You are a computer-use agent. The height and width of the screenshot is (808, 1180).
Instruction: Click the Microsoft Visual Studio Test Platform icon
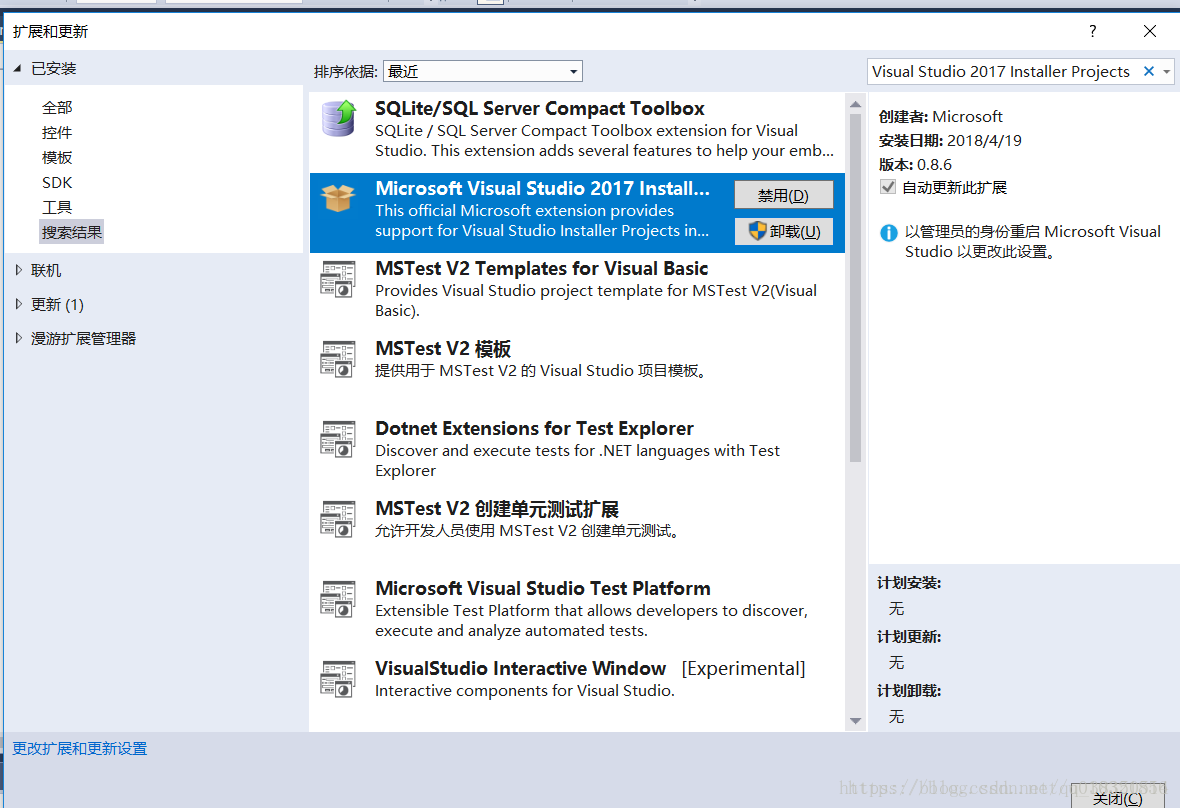(338, 599)
